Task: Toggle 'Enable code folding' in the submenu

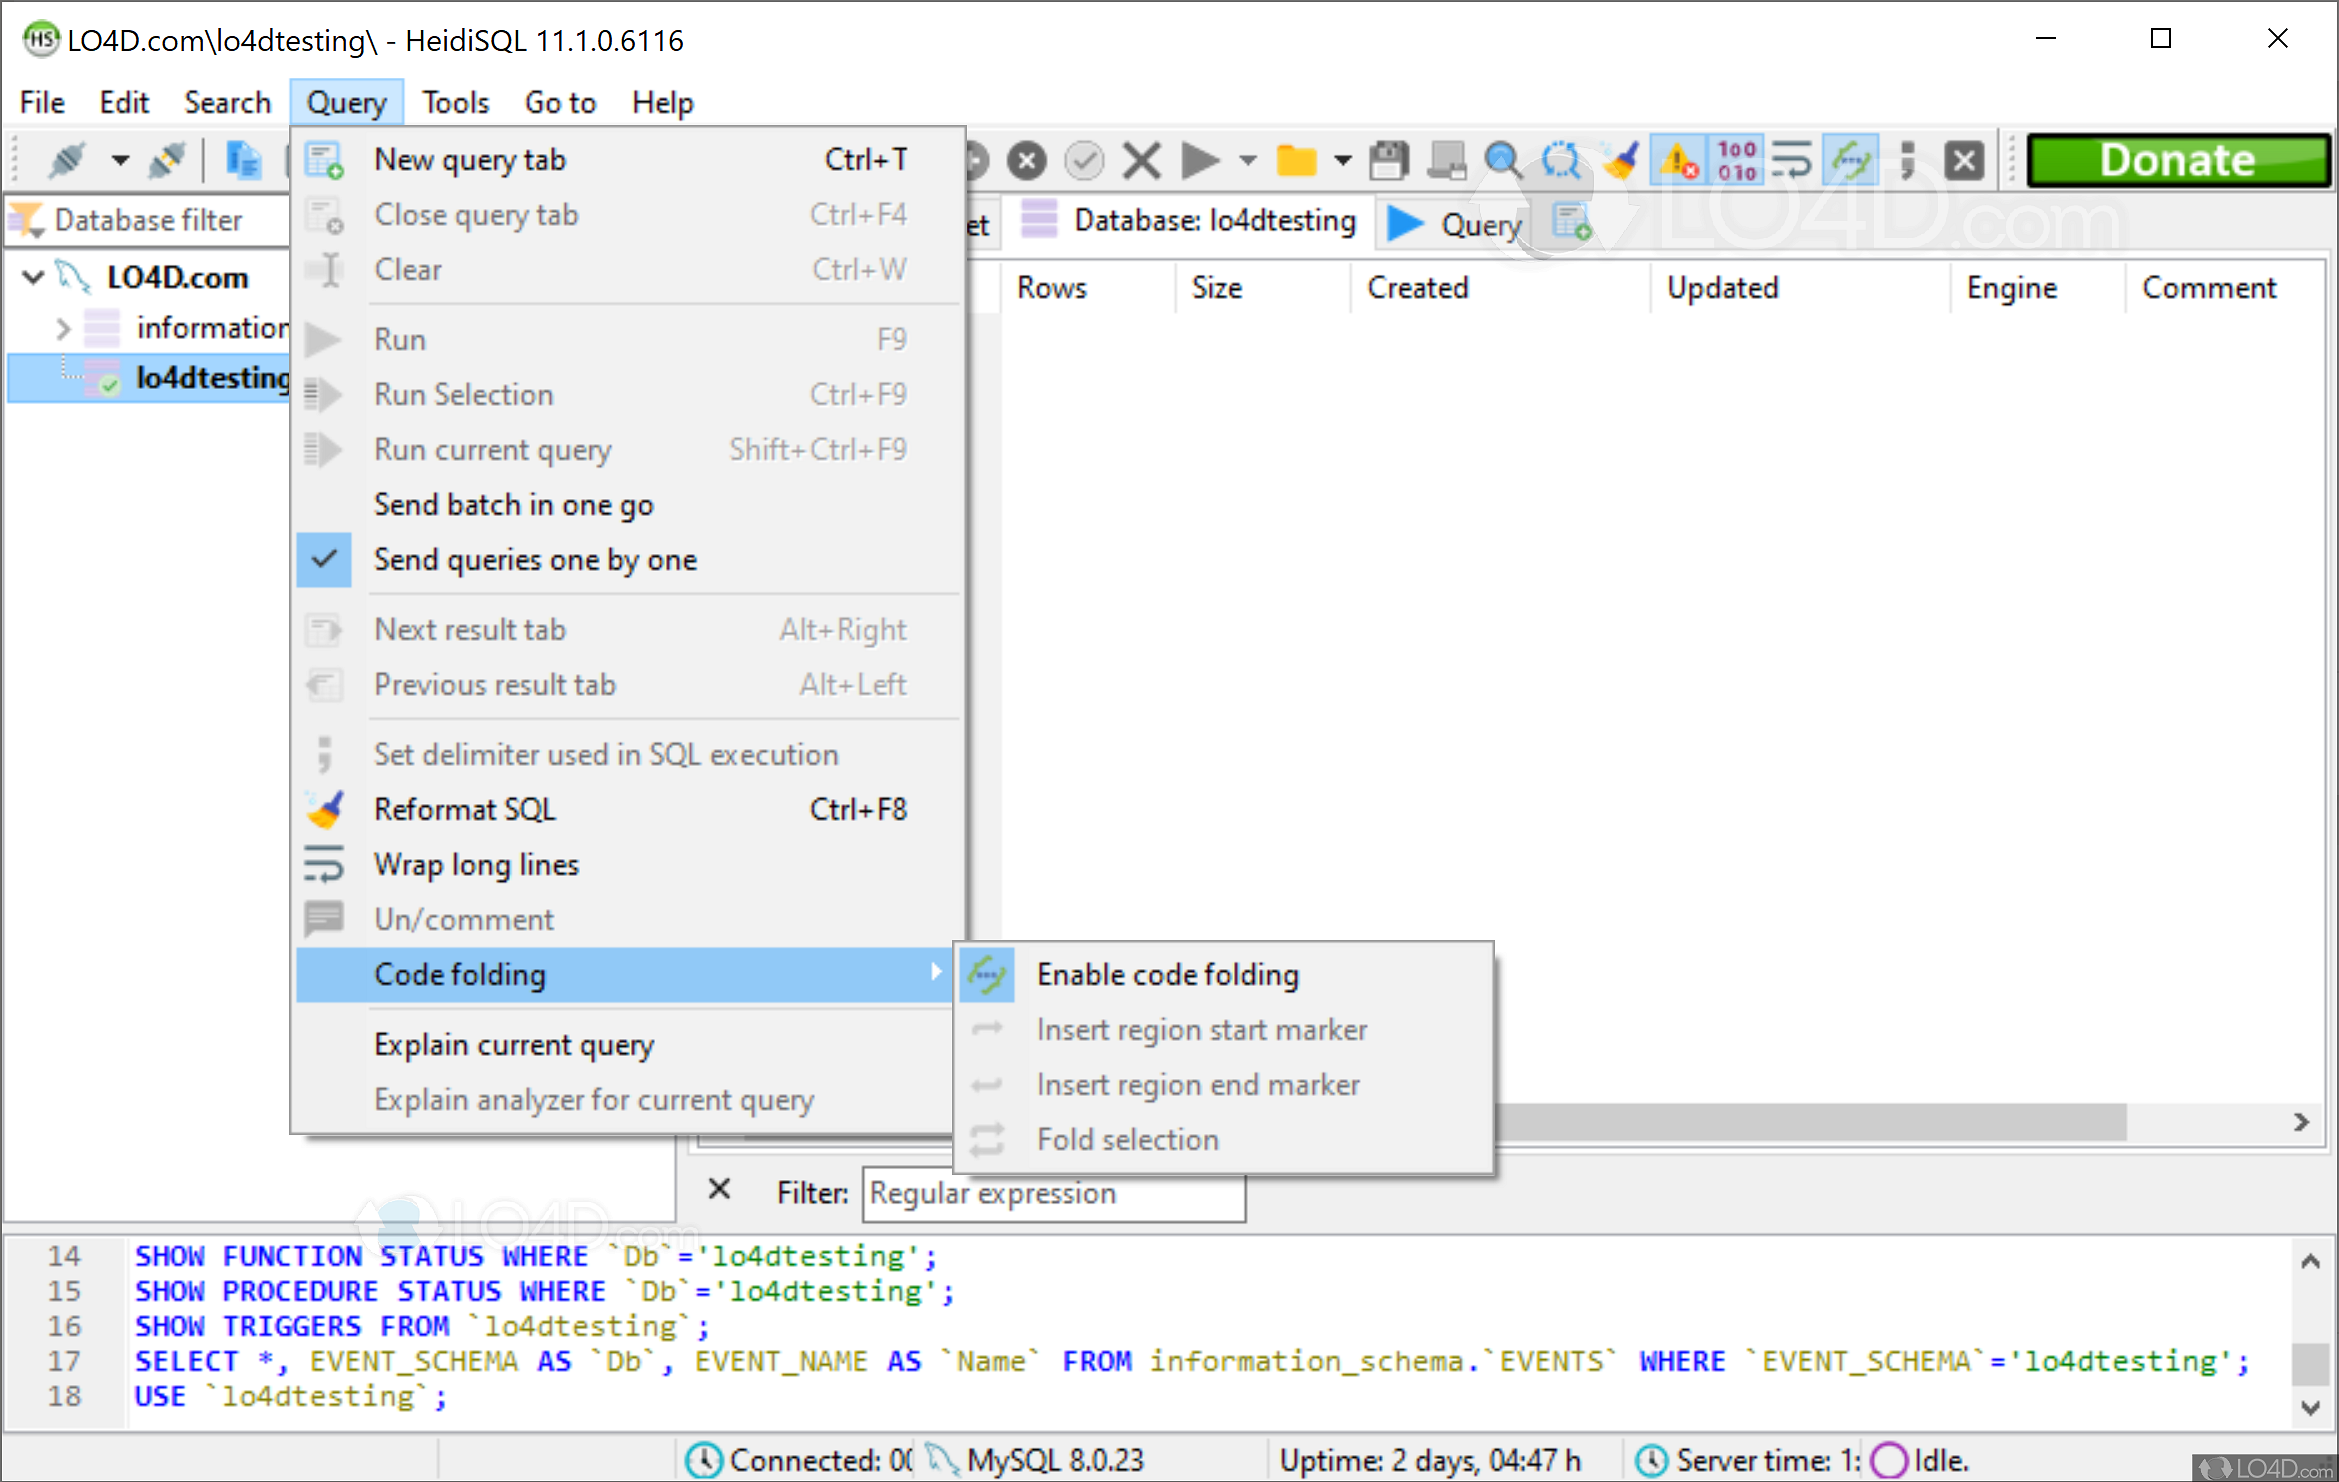Action: (x=1167, y=974)
